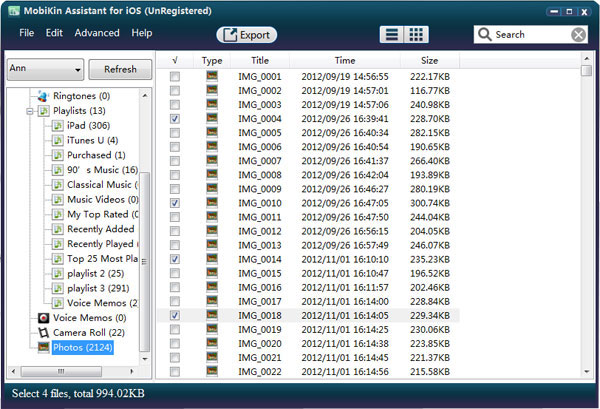600x409 pixels.
Task: Click the Playlists folder icon
Action: point(44,111)
